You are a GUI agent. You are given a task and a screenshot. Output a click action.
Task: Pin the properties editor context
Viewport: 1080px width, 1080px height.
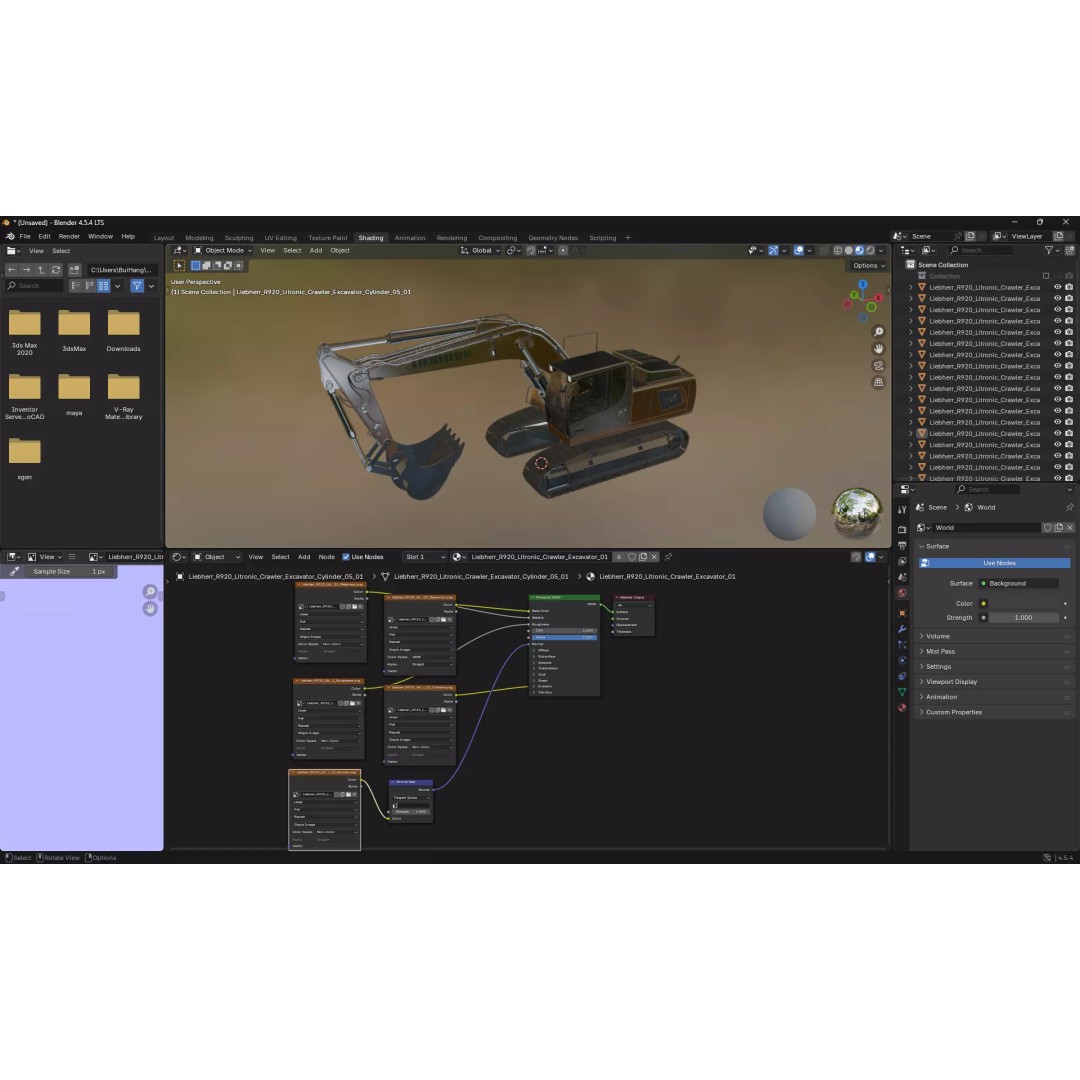coord(1069,508)
